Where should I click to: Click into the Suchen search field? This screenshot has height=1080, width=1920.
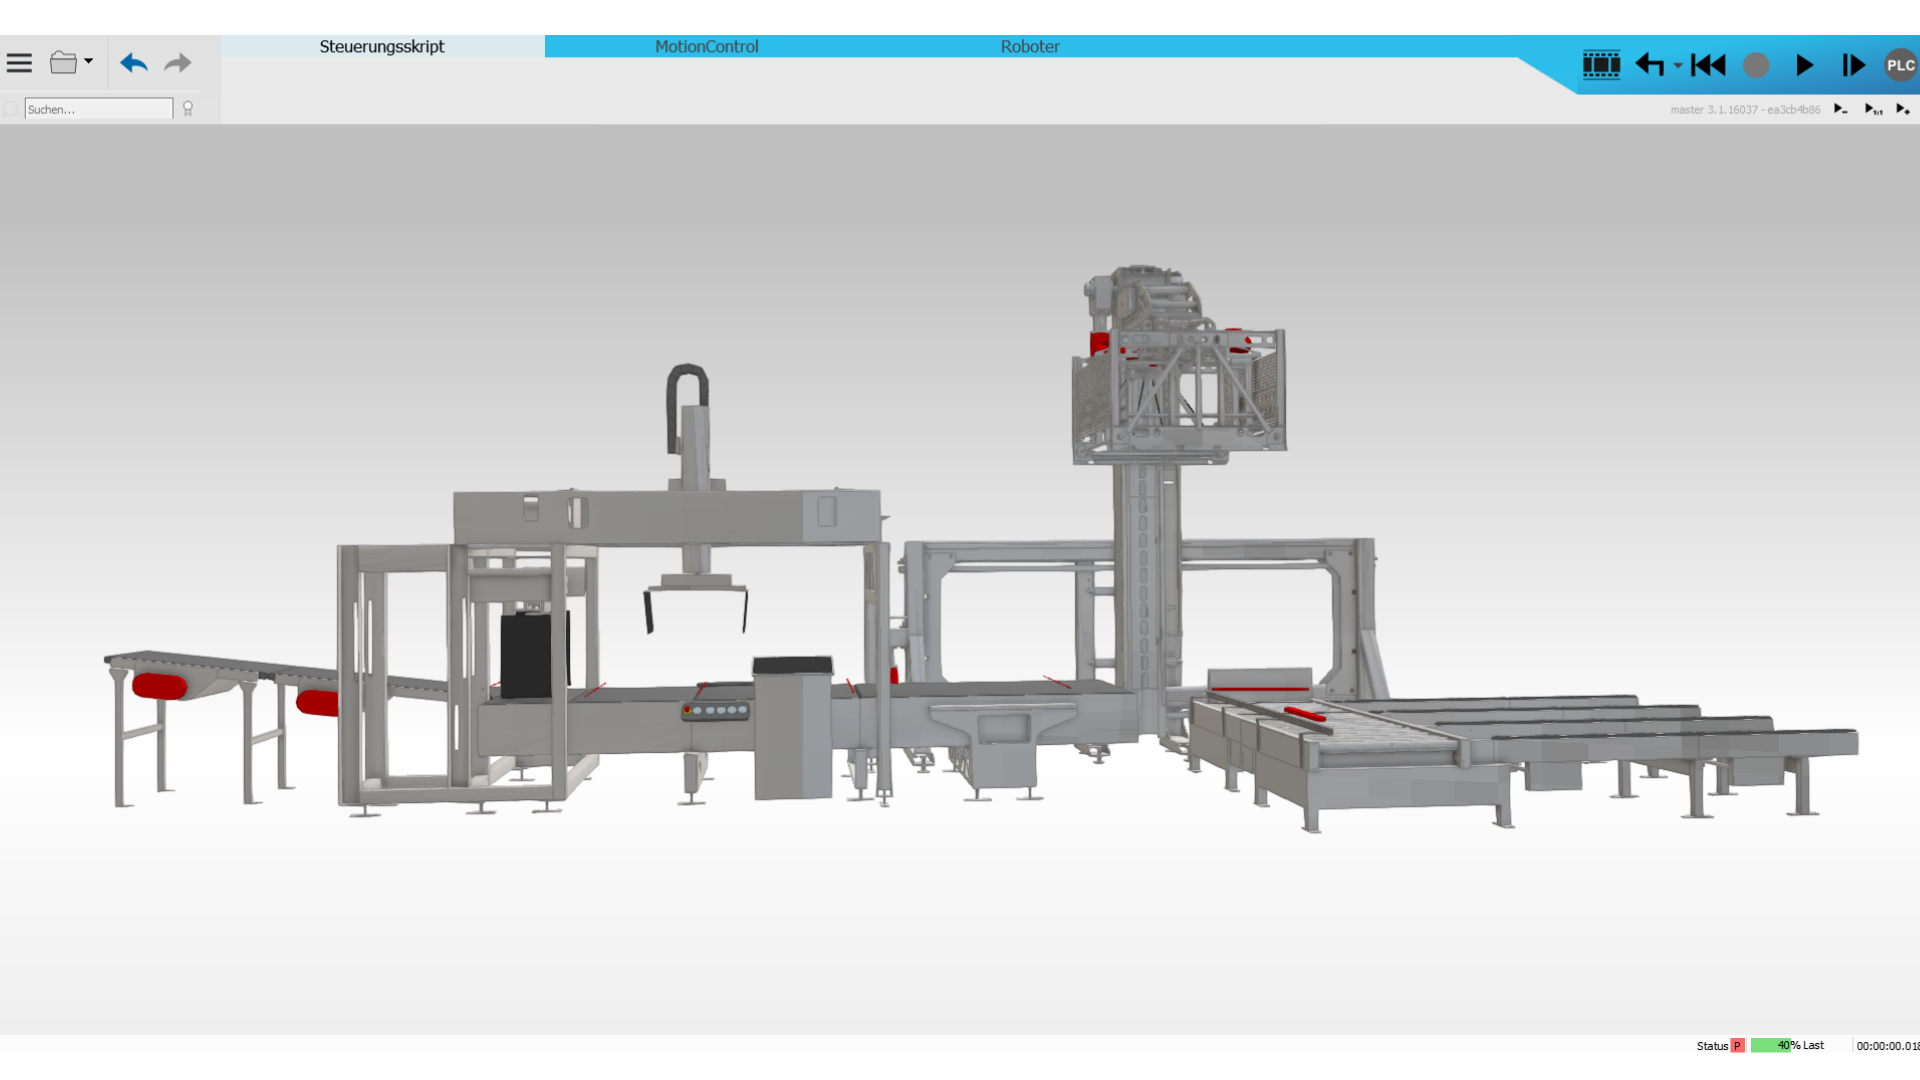[98, 109]
